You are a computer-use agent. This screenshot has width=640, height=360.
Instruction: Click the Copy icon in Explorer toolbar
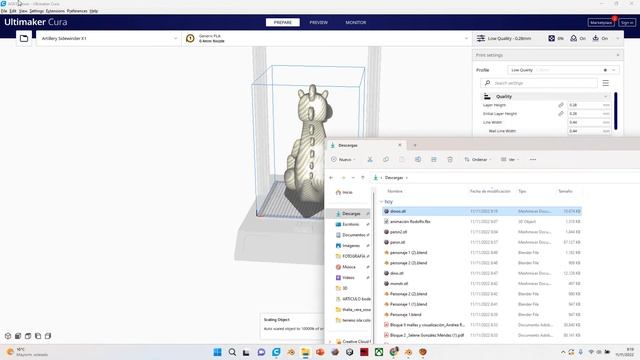click(x=386, y=160)
